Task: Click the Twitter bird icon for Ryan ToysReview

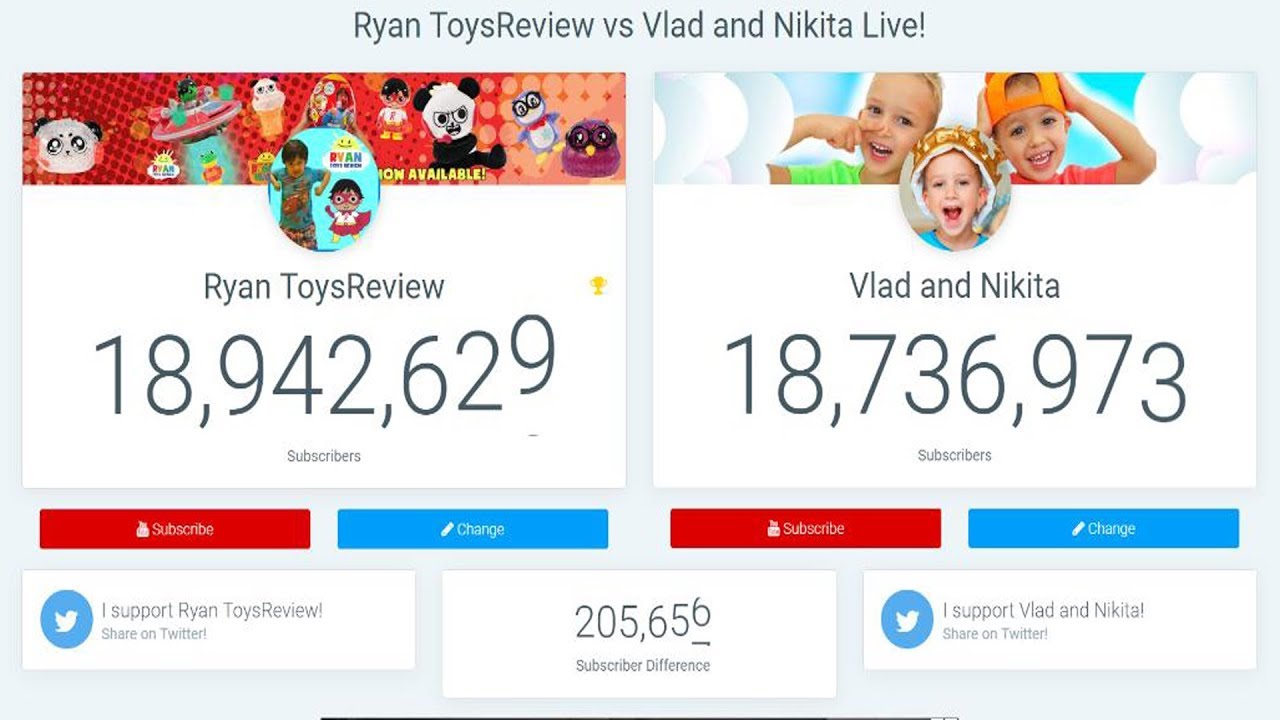Action: click(66, 620)
